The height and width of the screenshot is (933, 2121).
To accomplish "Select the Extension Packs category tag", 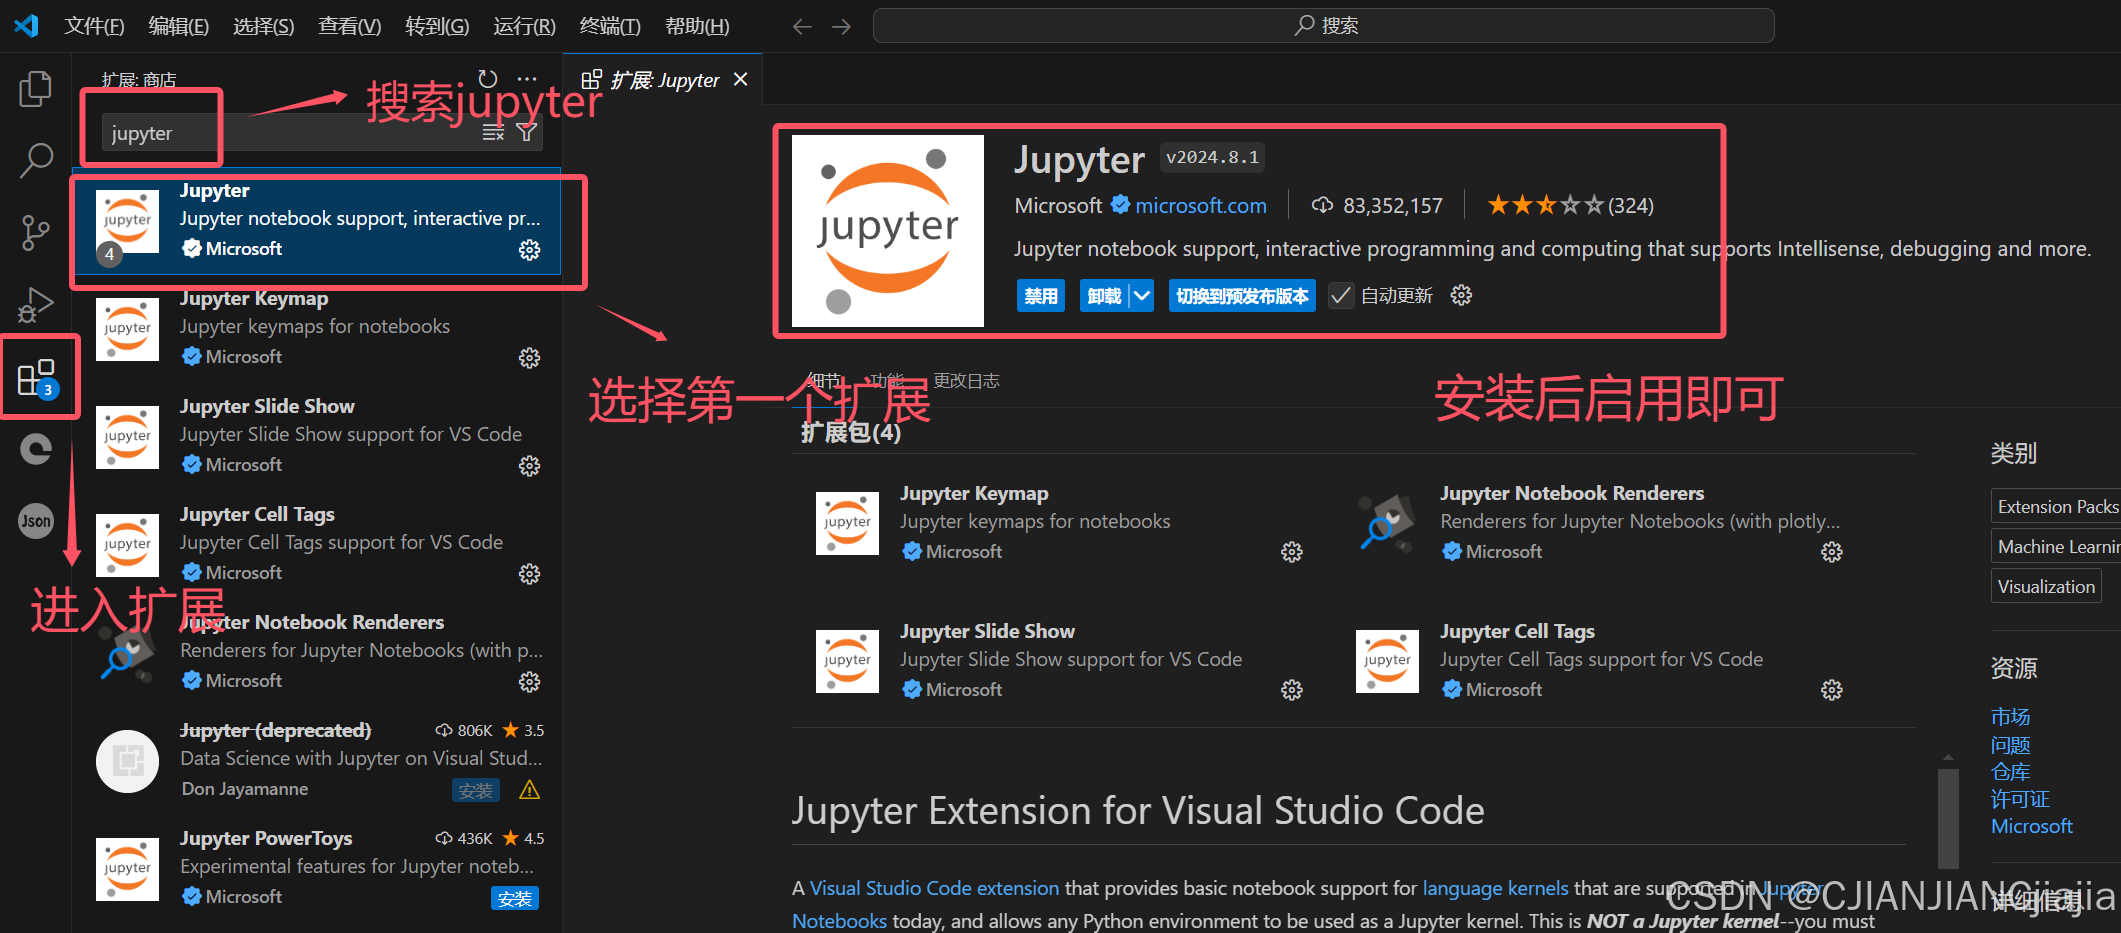I will click(x=2056, y=506).
